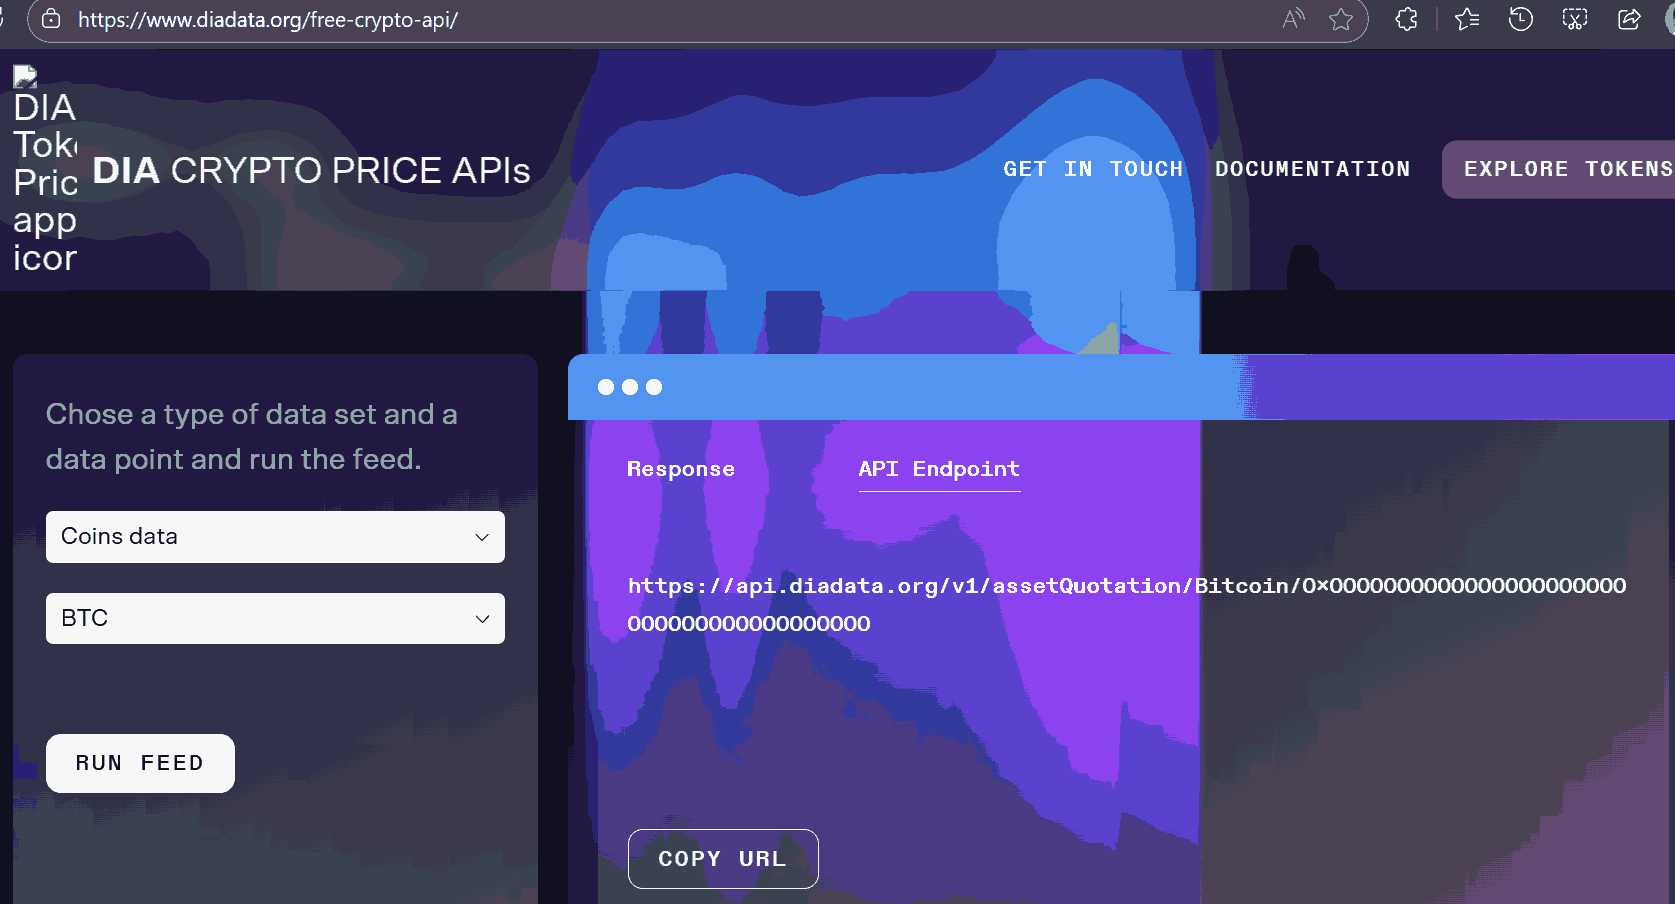The height and width of the screenshot is (904, 1675).
Task: Click GET IN TOUCH navigation item
Action: [1093, 169]
